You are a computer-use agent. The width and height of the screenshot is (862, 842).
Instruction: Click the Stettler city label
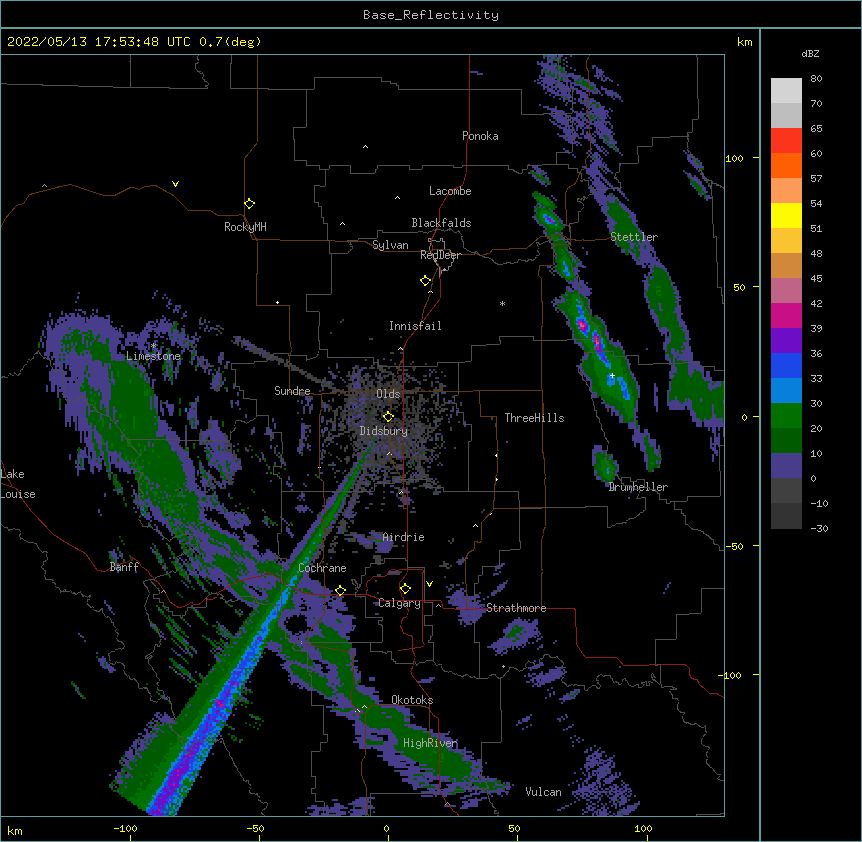[634, 237]
